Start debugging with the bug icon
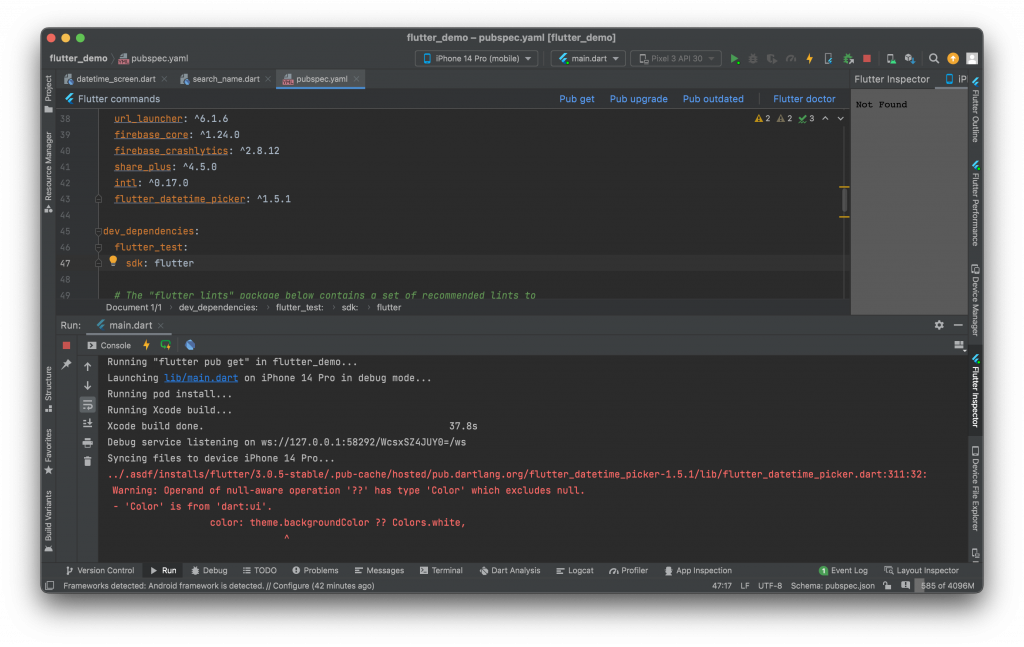 click(x=753, y=59)
